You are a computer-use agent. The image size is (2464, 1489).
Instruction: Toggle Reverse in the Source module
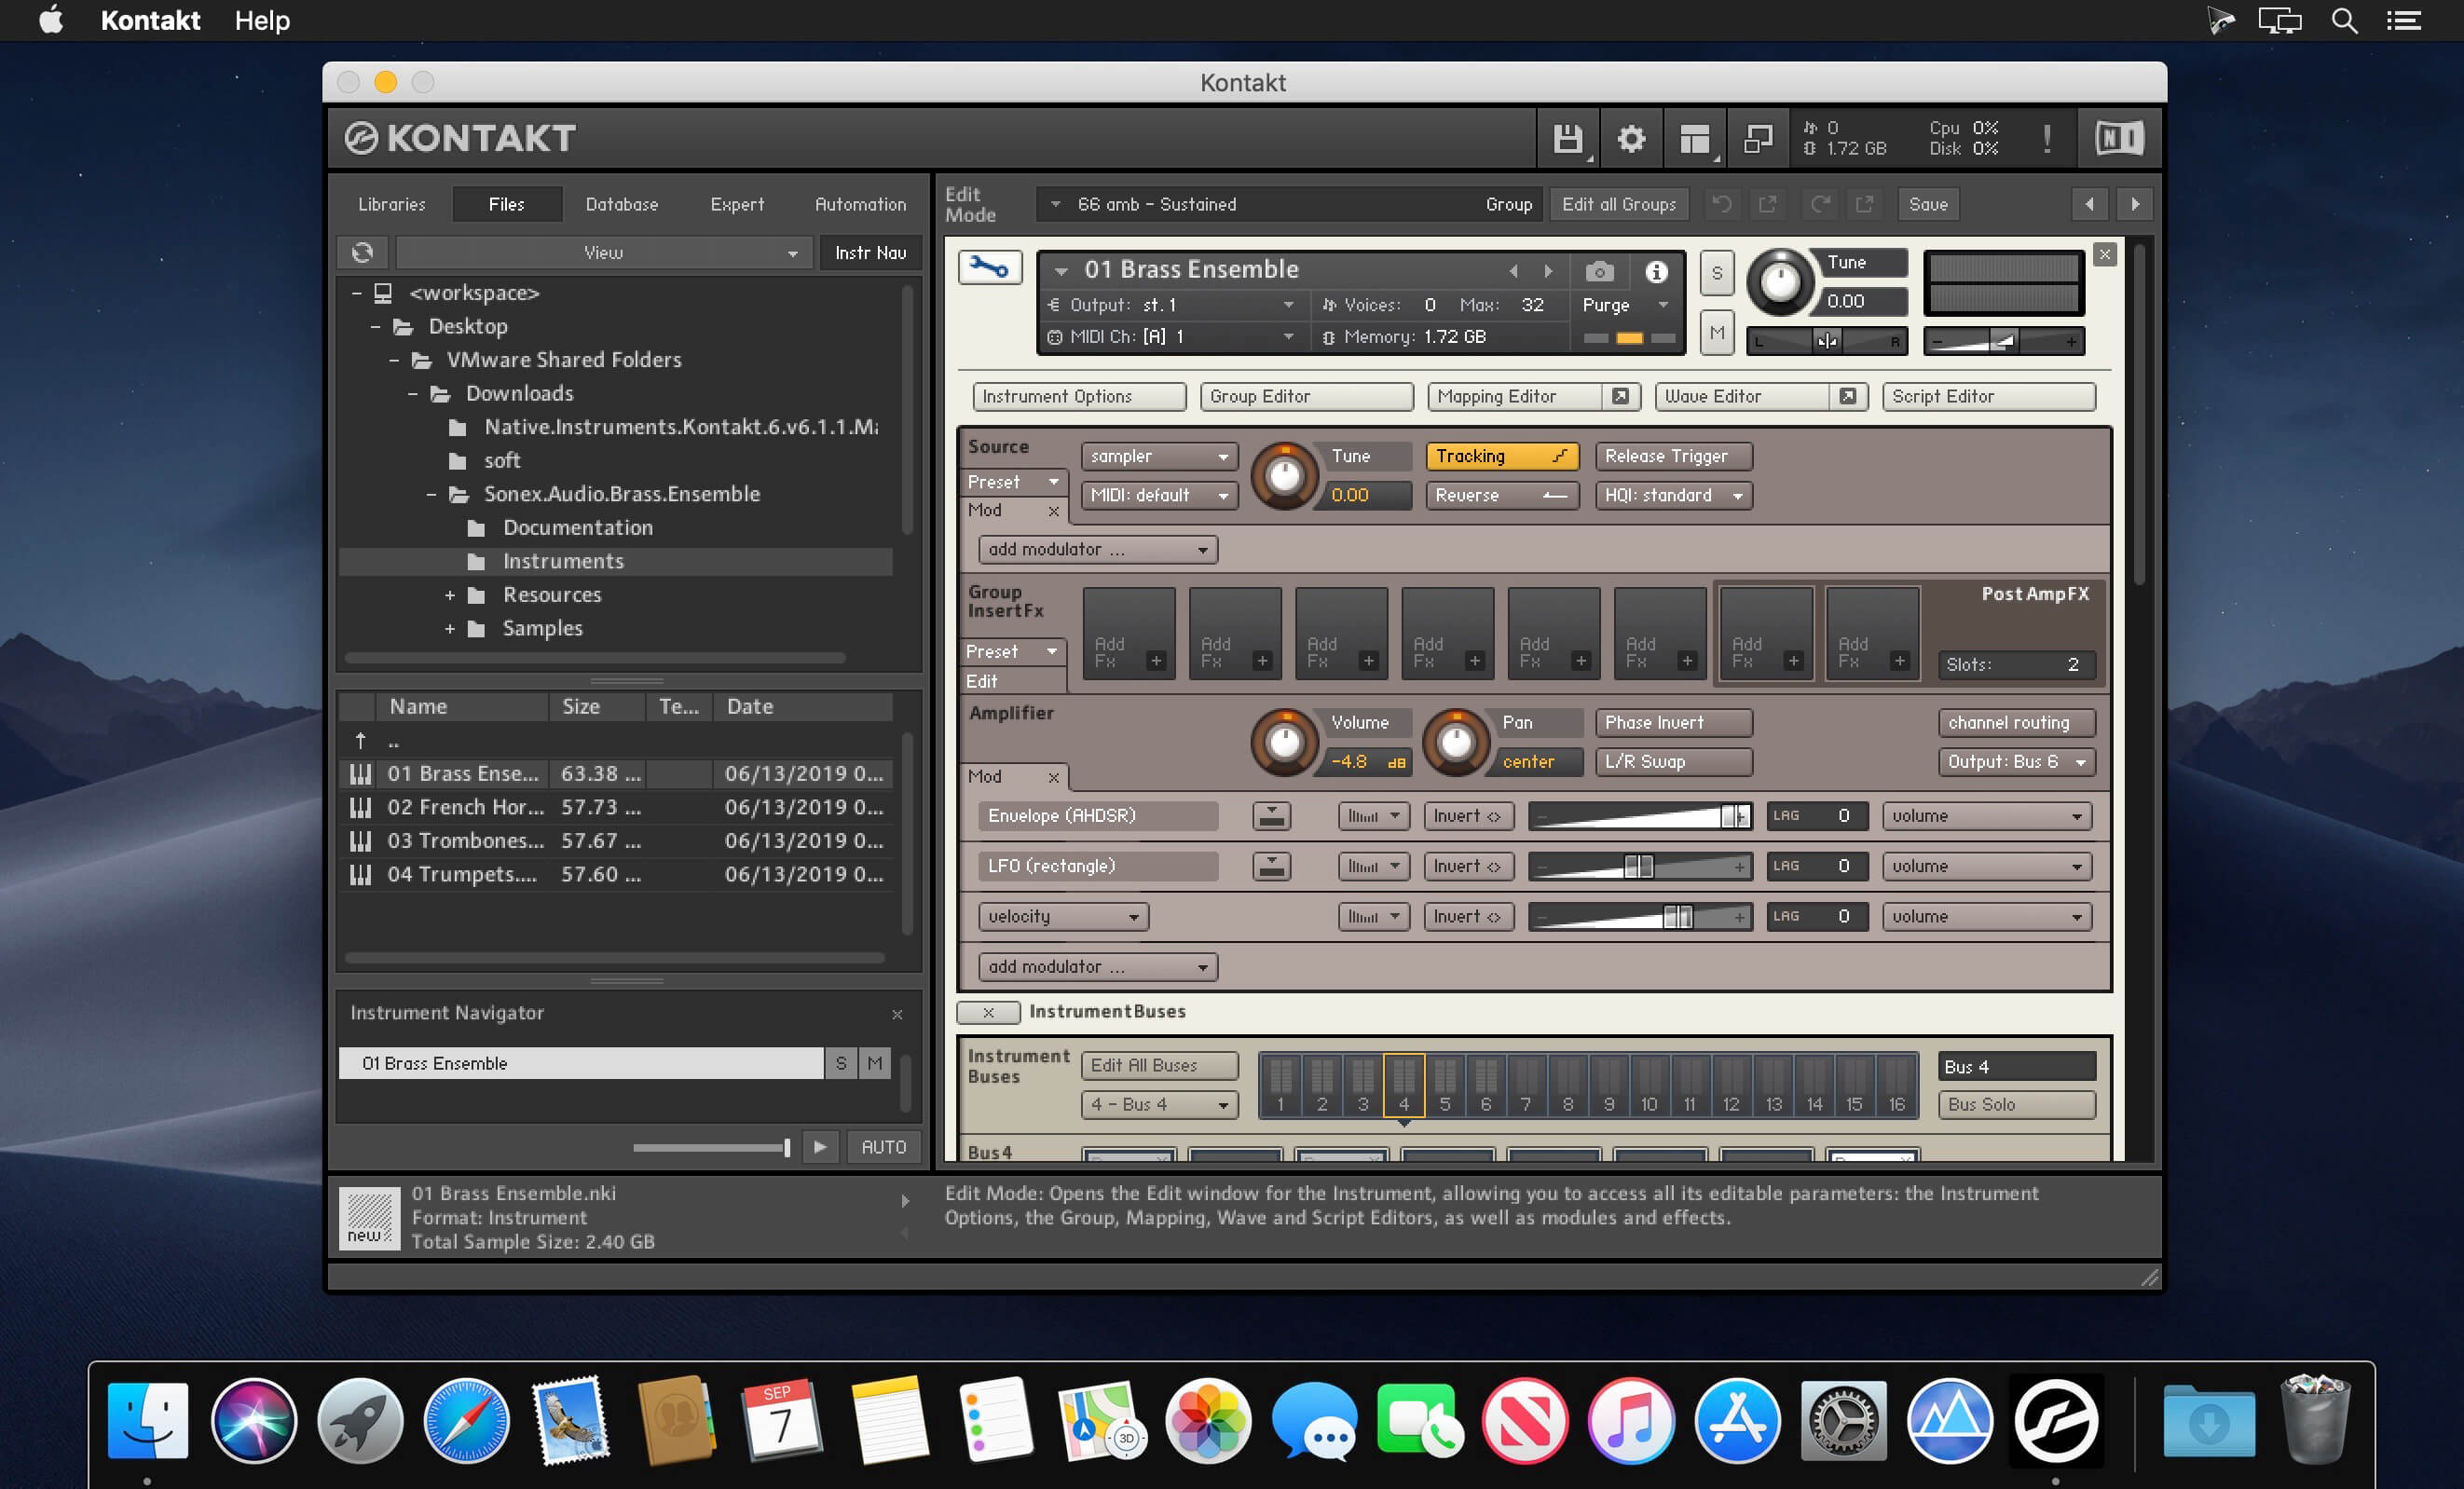coord(1502,495)
